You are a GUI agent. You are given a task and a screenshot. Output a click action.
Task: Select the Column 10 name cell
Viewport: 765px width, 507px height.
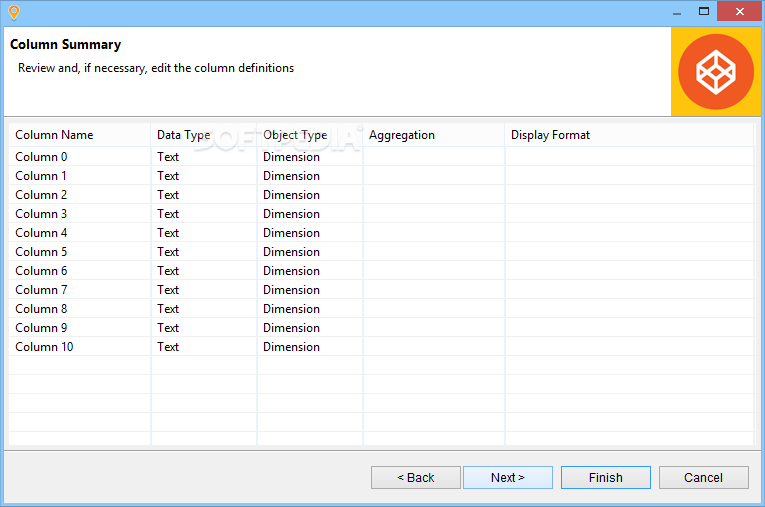(x=80, y=347)
